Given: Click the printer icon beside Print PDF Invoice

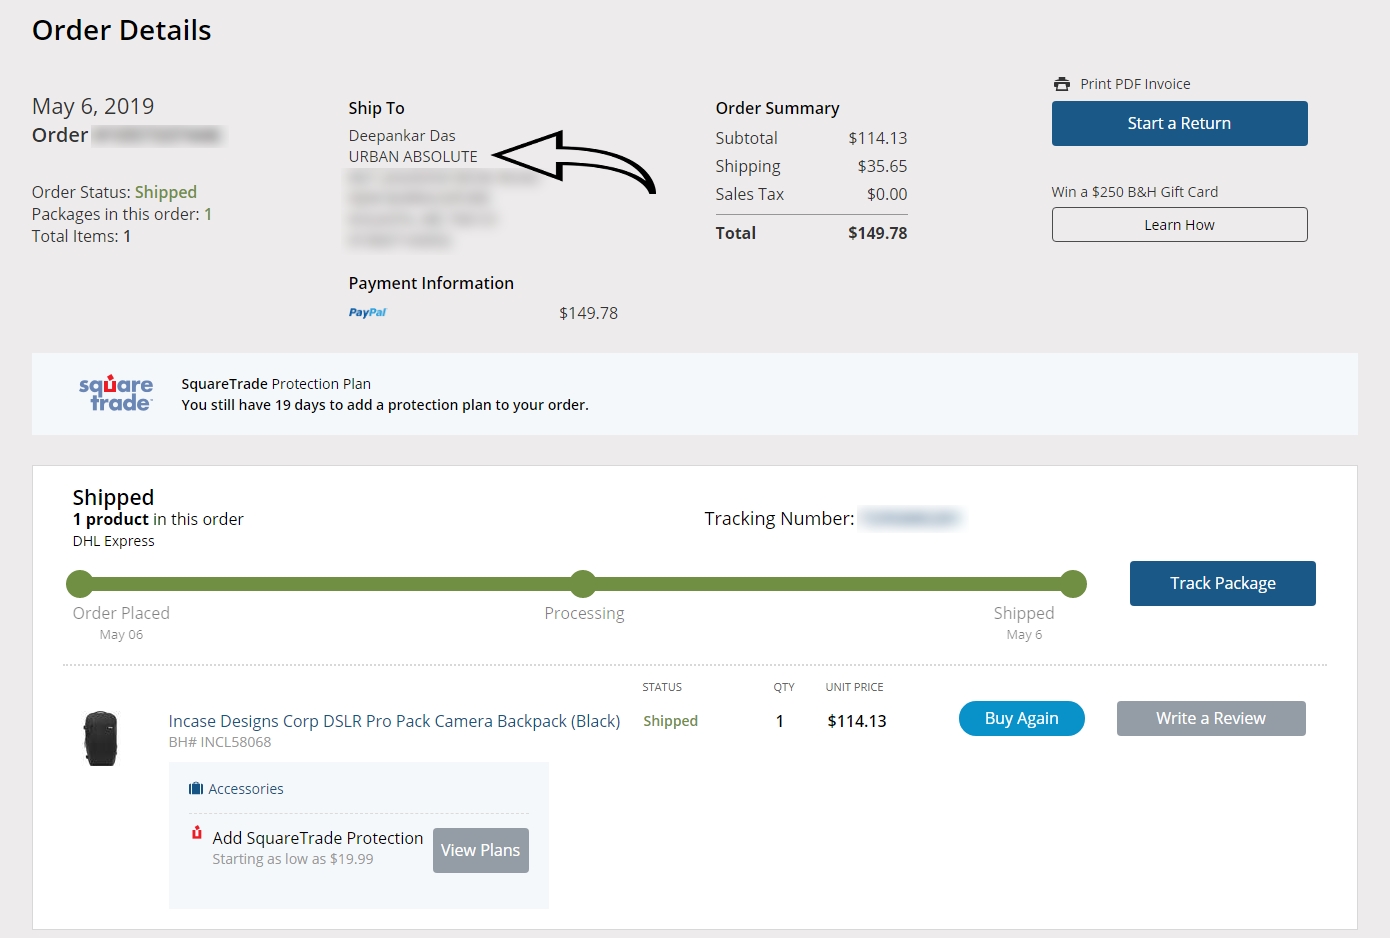Looking at the screenshot, I should tap(1061, 84).
